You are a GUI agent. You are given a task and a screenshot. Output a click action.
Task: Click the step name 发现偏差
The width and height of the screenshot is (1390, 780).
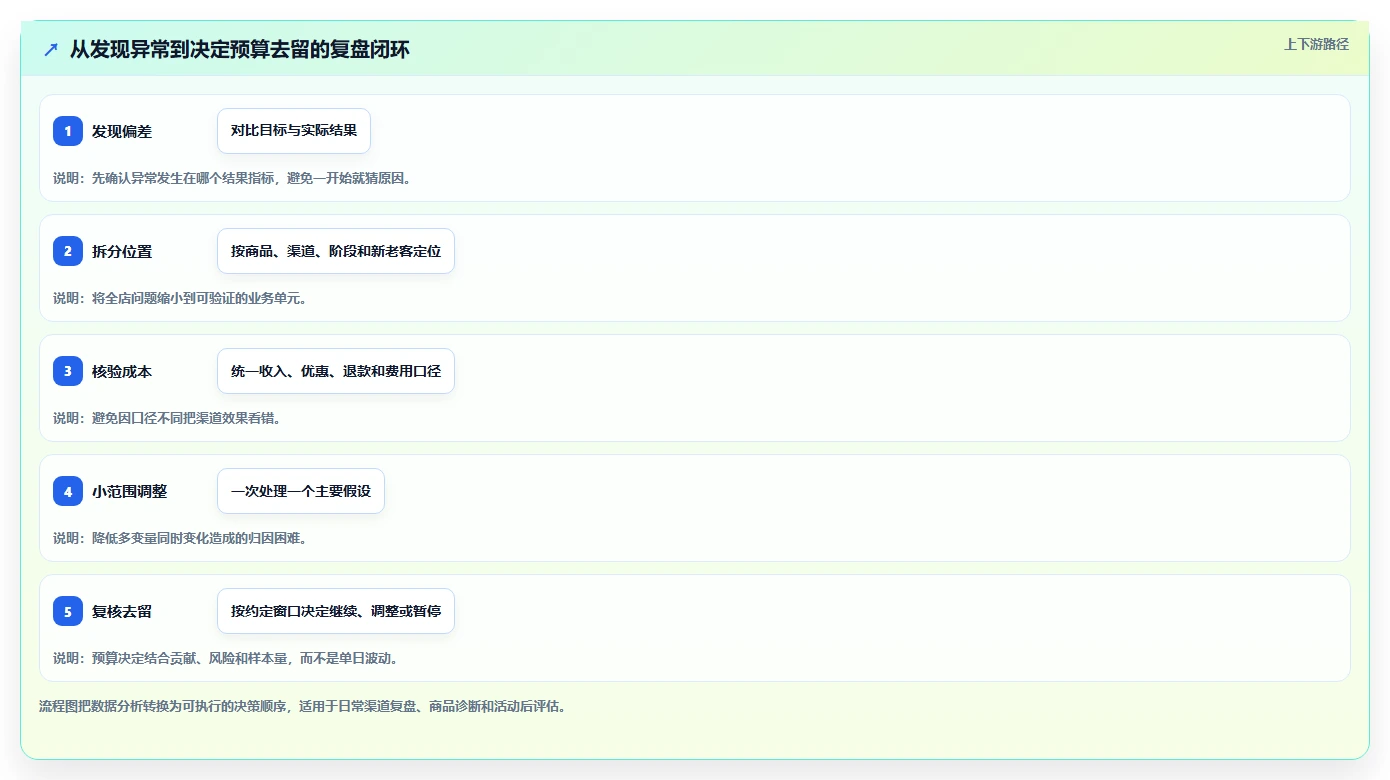pos(122,132)
